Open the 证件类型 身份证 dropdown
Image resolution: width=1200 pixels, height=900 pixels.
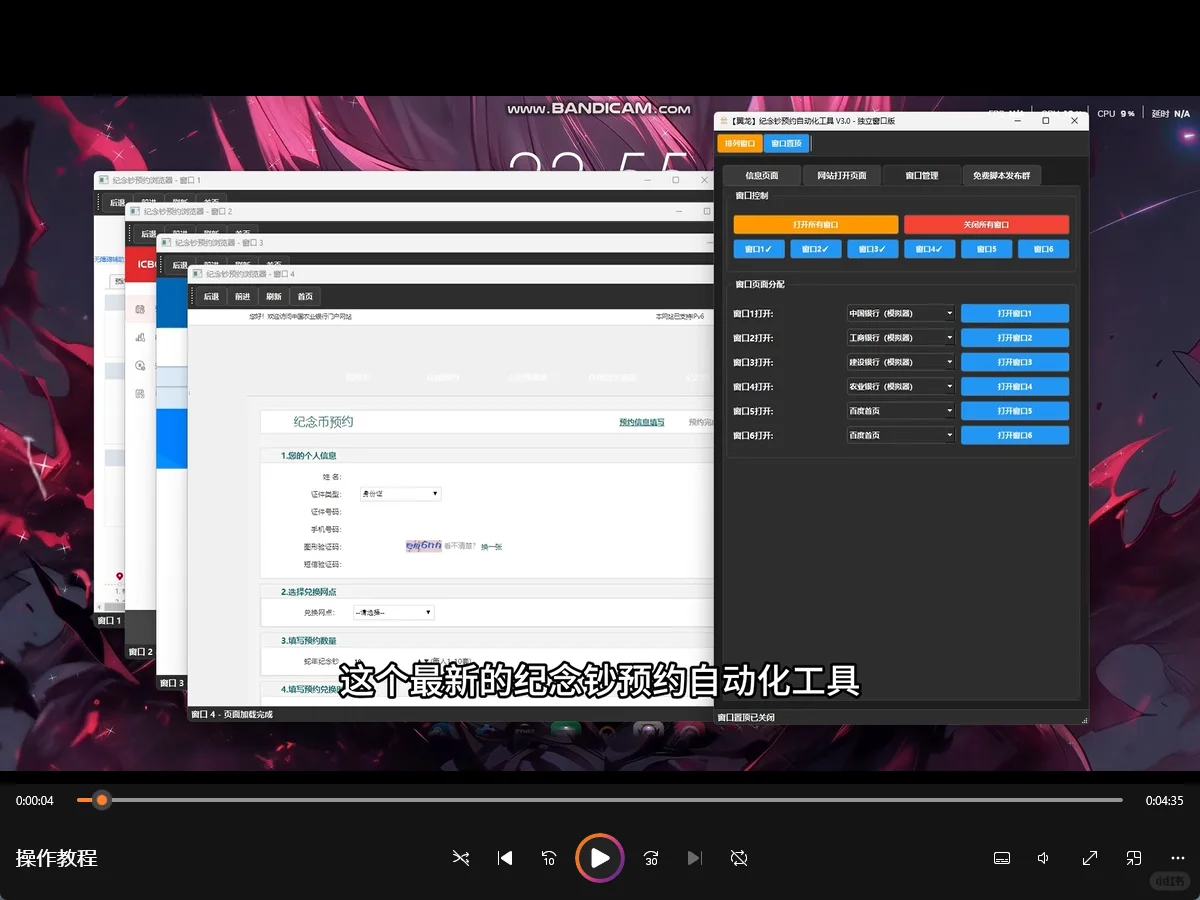tap(400, 494)
